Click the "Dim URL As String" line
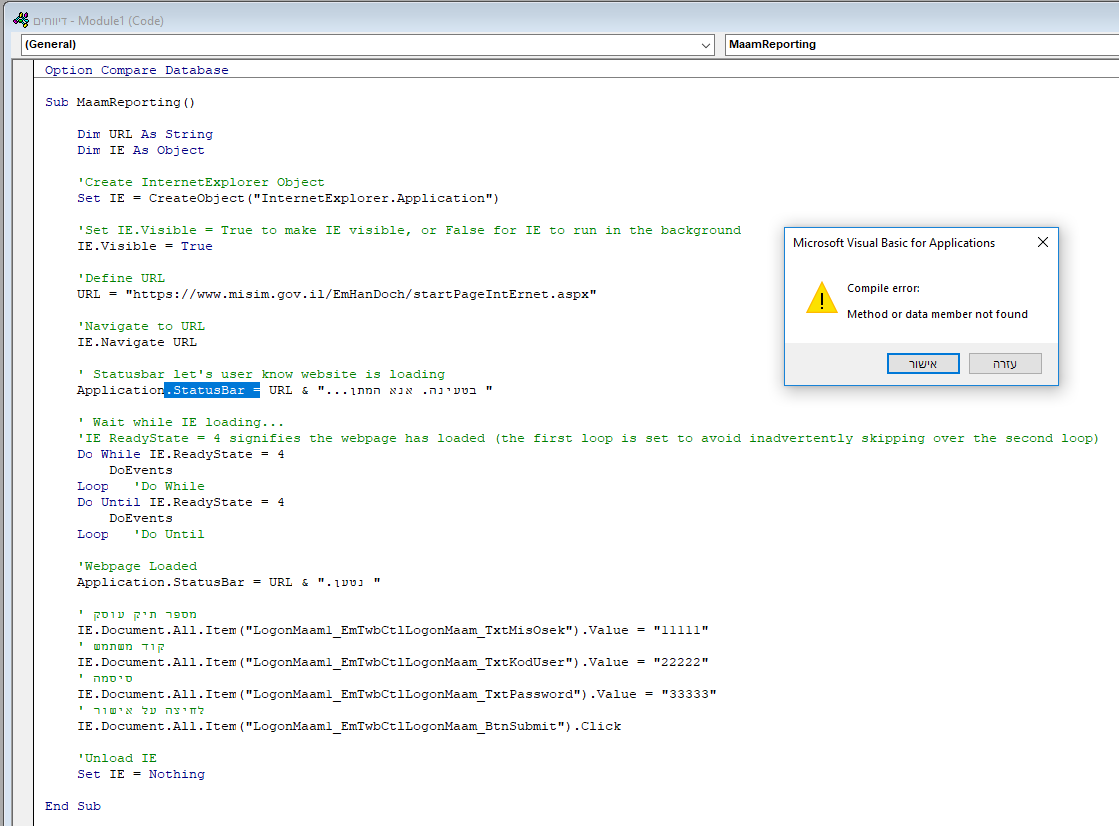Viewport: 1119px width, 826px height. point(145,134)
